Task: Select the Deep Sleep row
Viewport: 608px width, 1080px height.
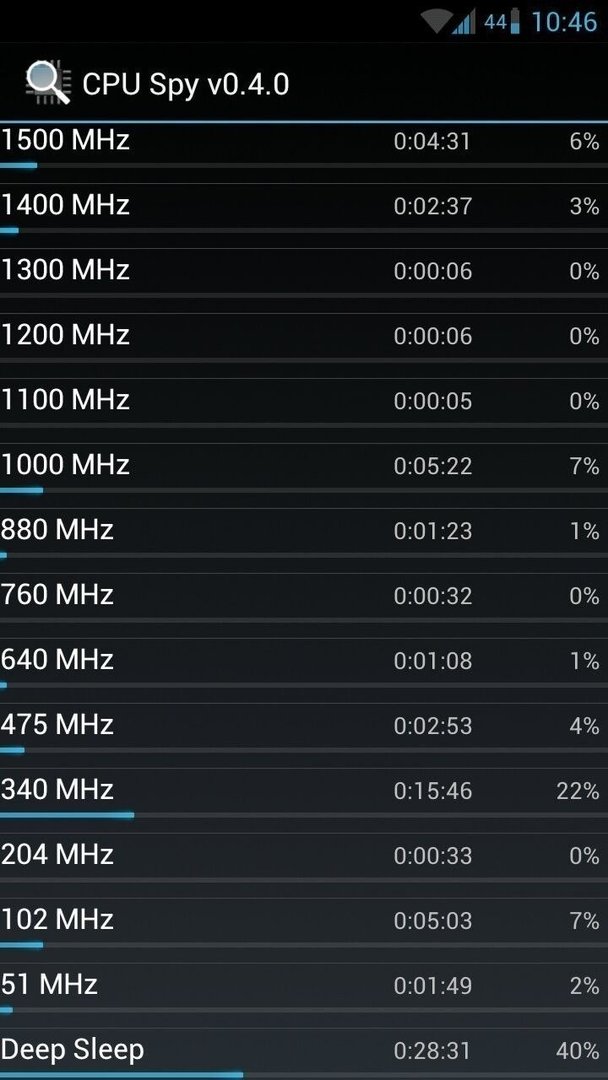Action: pyautogui.click(x=304, y=1055)
